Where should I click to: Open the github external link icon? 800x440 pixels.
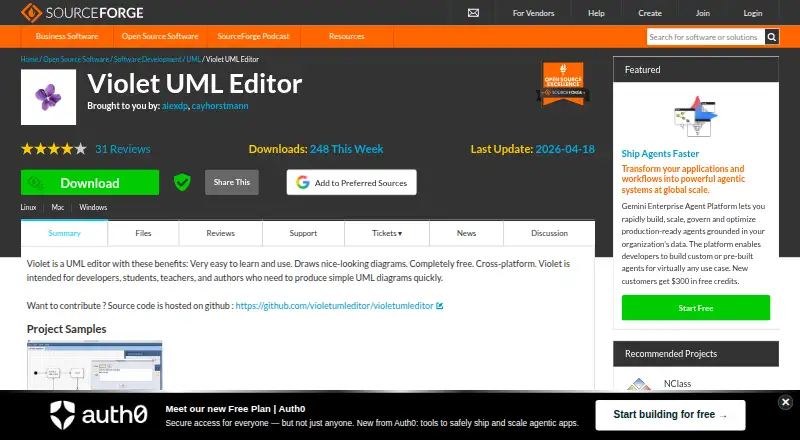(440, 306)
